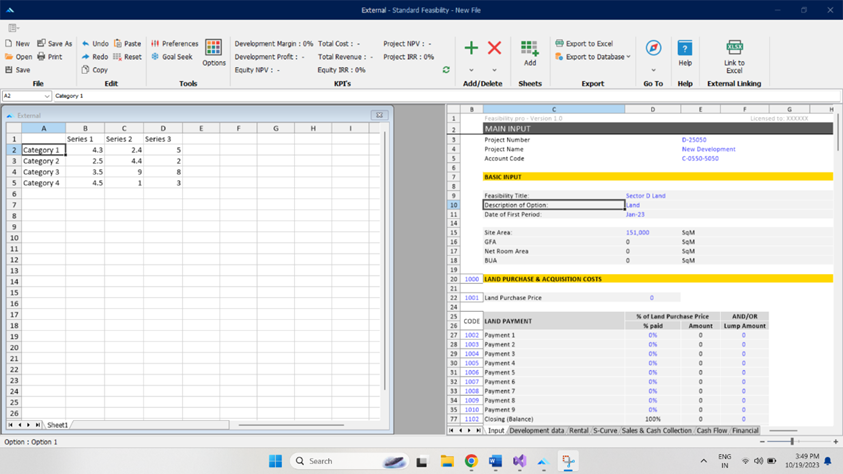Click the Export to Excel button
843x474 pixels.
pos(584,44)
